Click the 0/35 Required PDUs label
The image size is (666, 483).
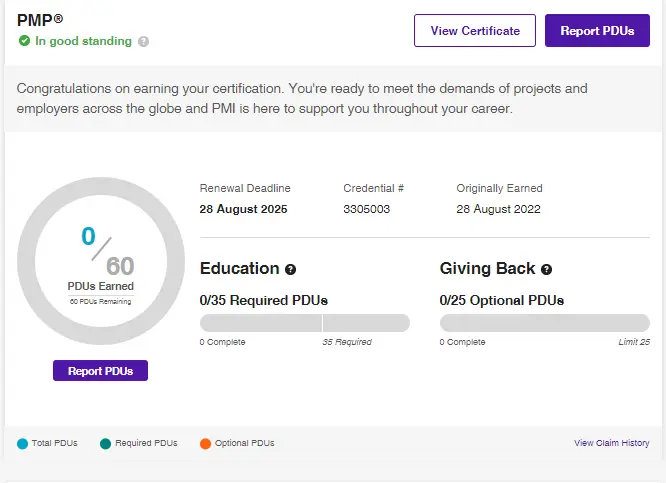264,300
